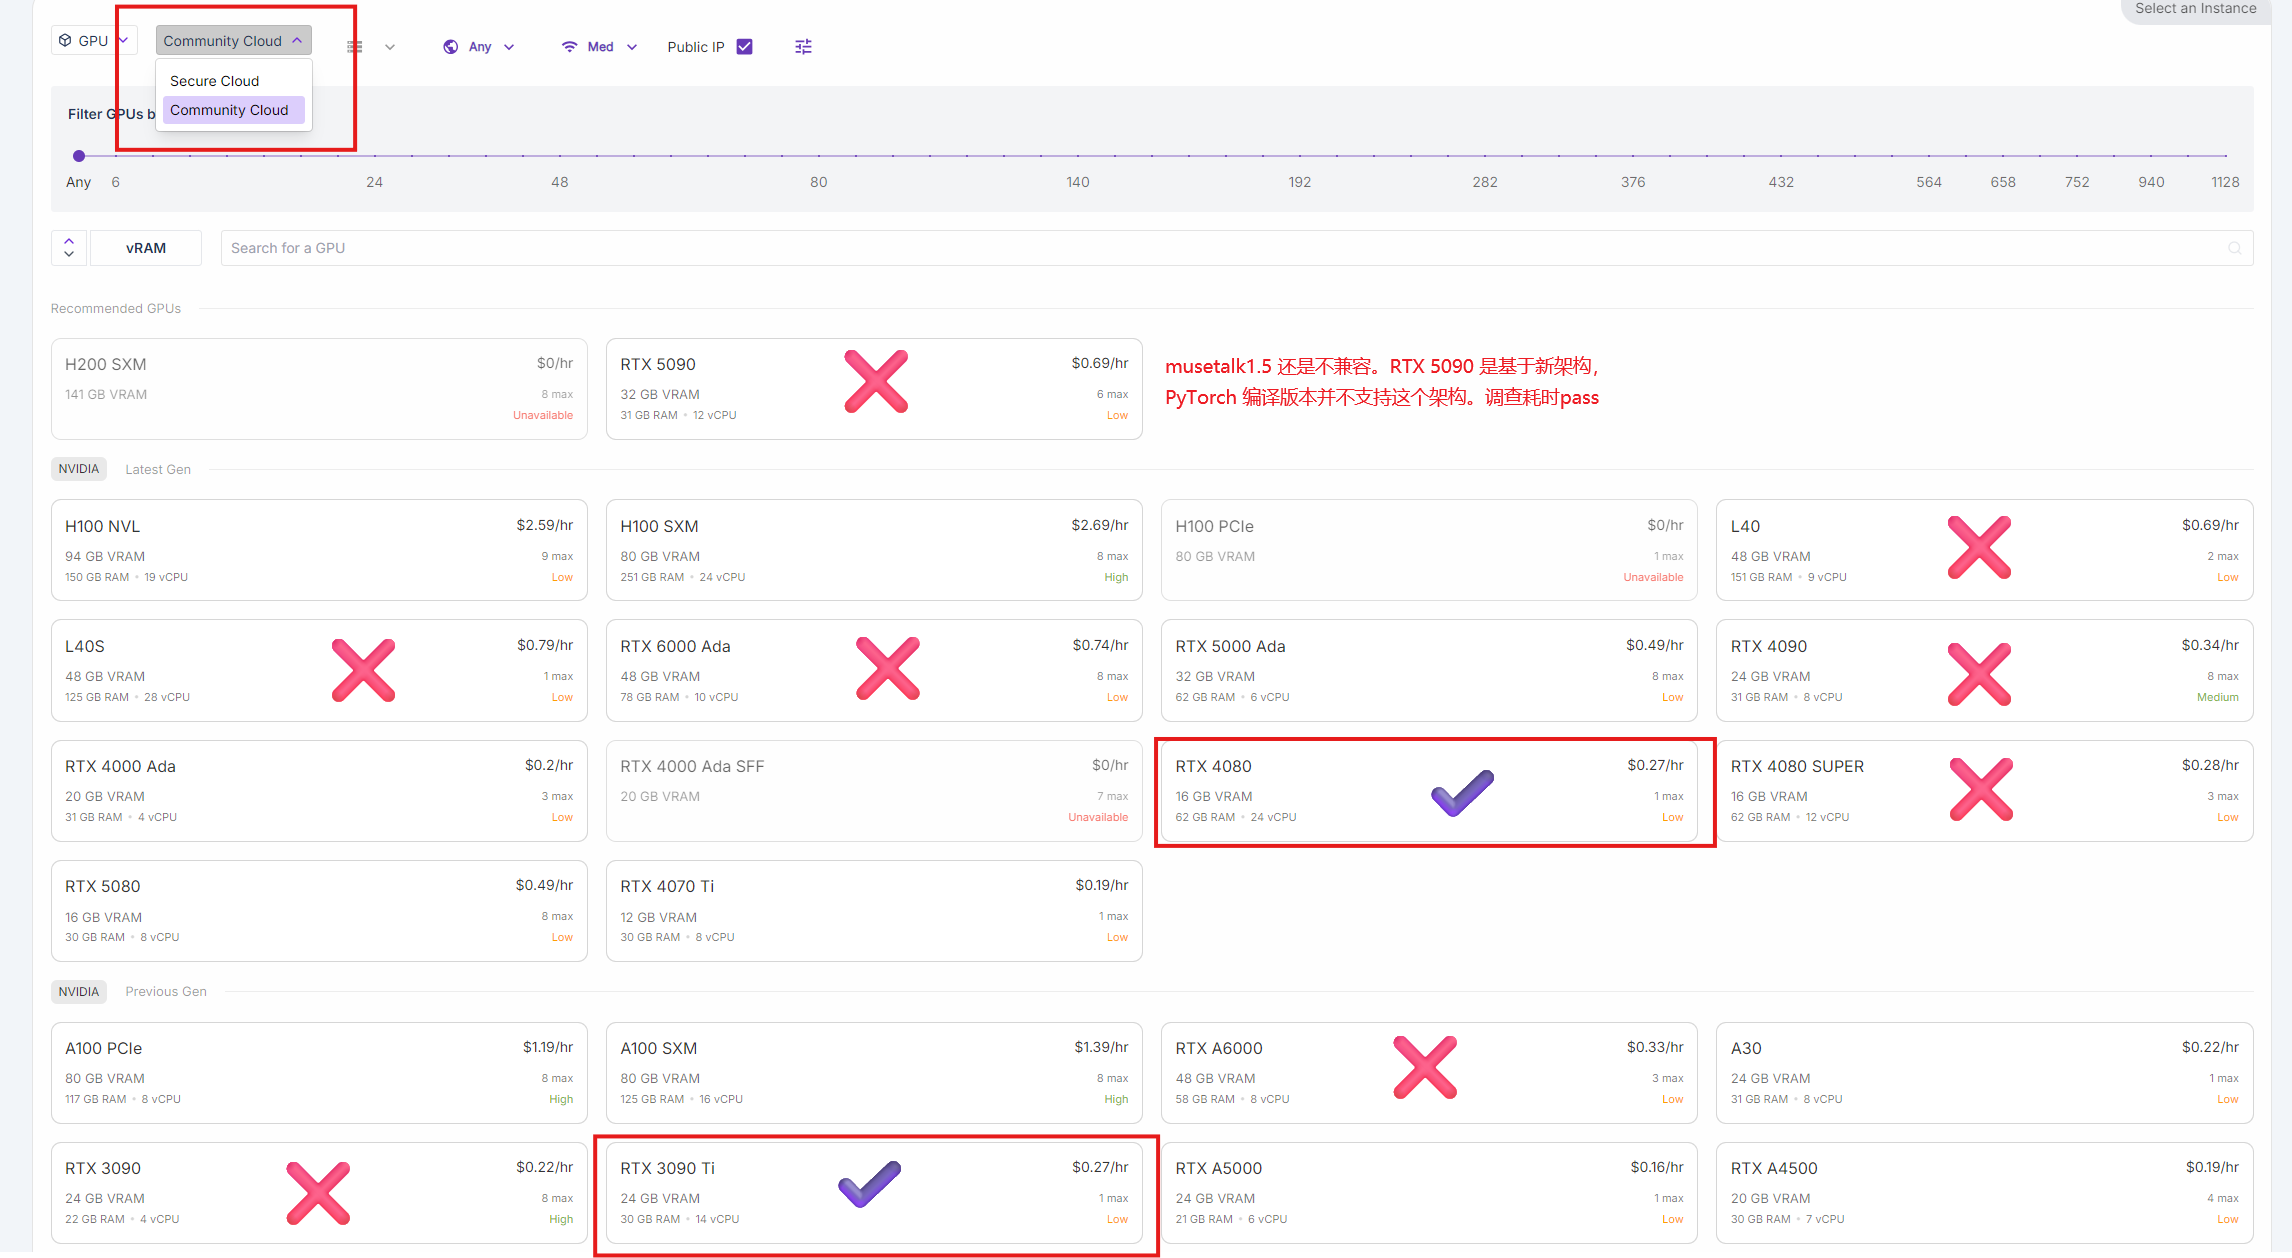Select Community Cloud menu option
The height and width of the screenshot is (1258, 2292).
coord(229,110)
